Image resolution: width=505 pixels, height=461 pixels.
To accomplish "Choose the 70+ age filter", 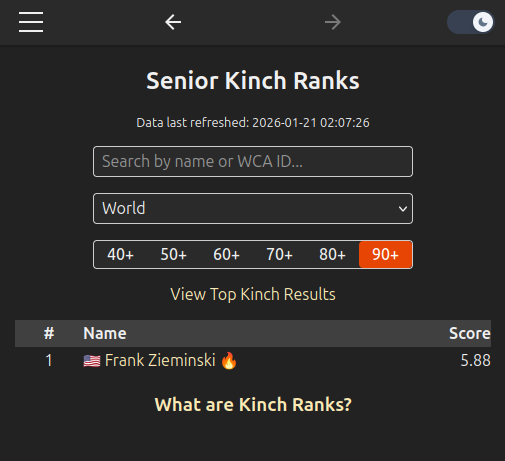I will pos(279,255).
